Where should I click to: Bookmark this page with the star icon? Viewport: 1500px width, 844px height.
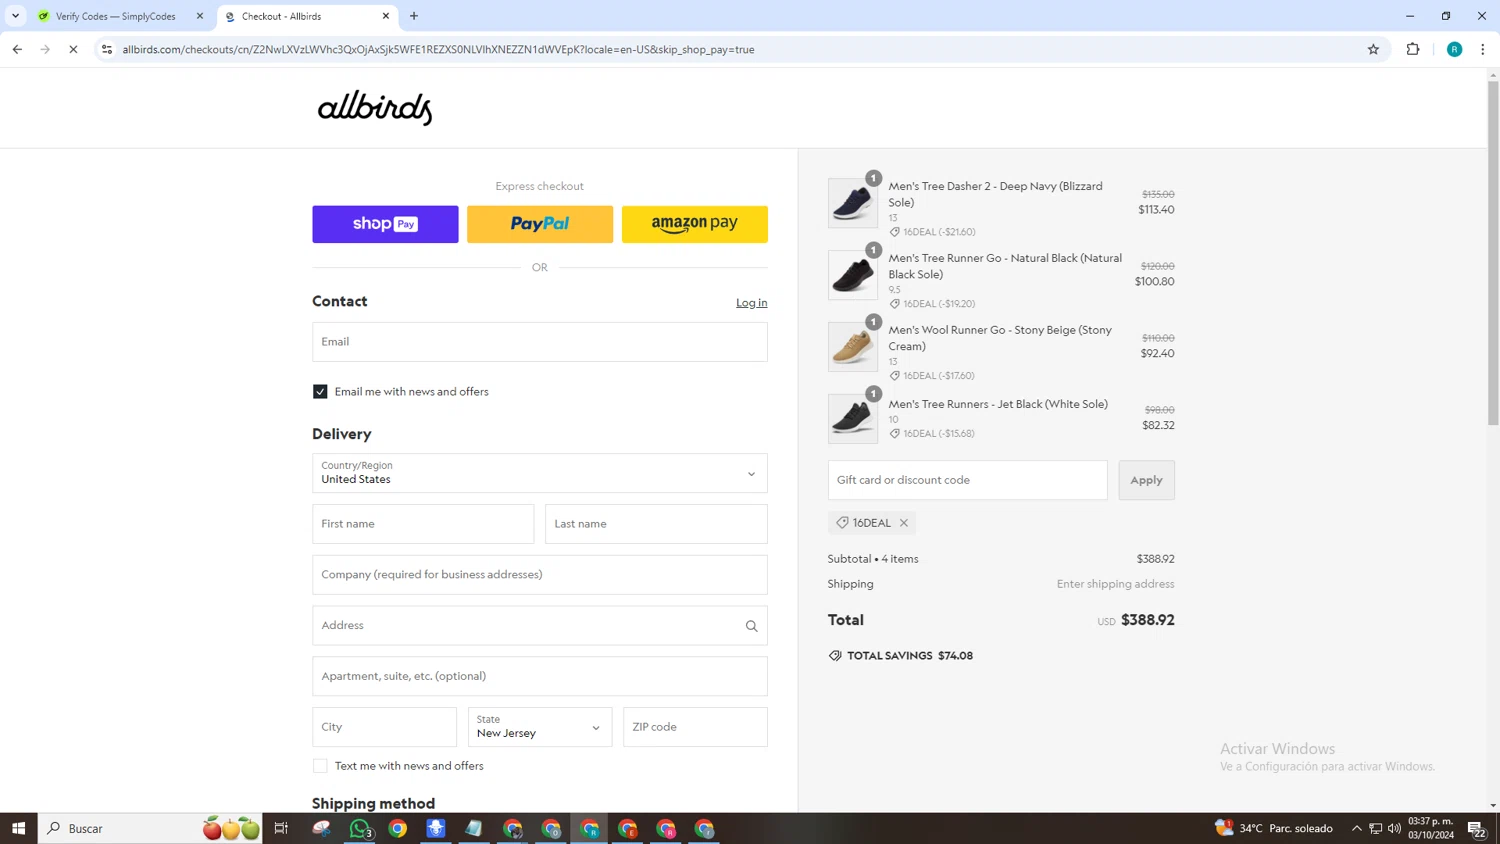pyautogui.click(x=1373, y=49)
